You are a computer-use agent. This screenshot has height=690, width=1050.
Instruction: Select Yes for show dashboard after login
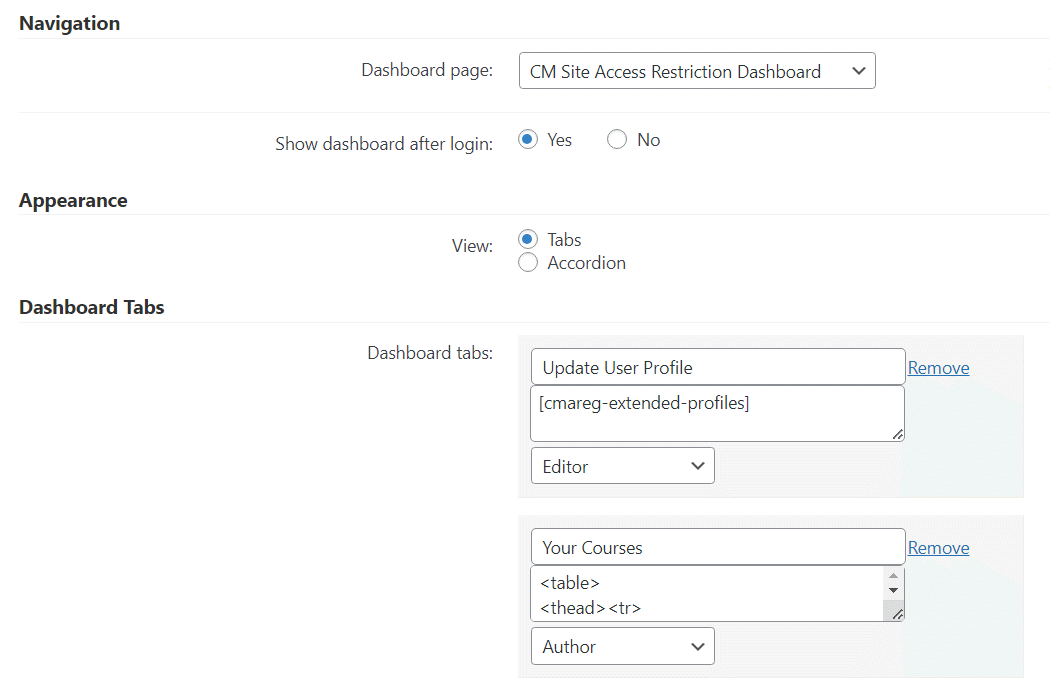[x=528, y=140]
